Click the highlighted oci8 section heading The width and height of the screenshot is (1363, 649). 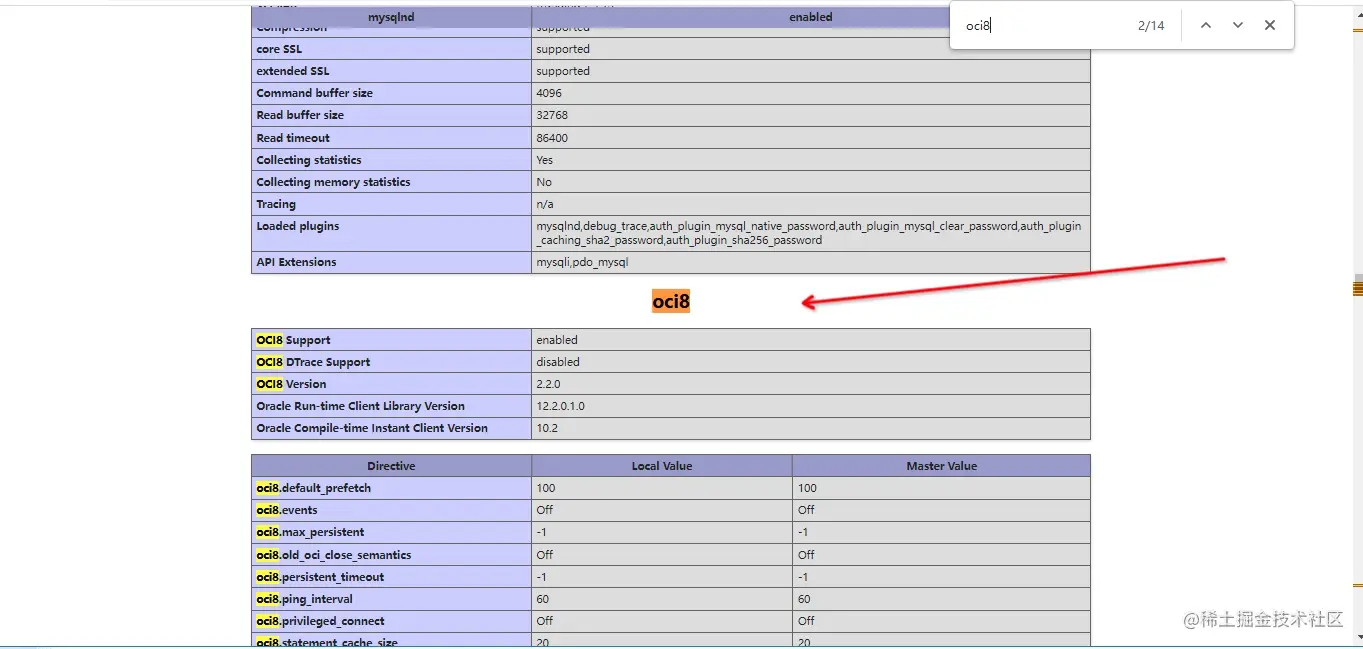coord(671,301)
